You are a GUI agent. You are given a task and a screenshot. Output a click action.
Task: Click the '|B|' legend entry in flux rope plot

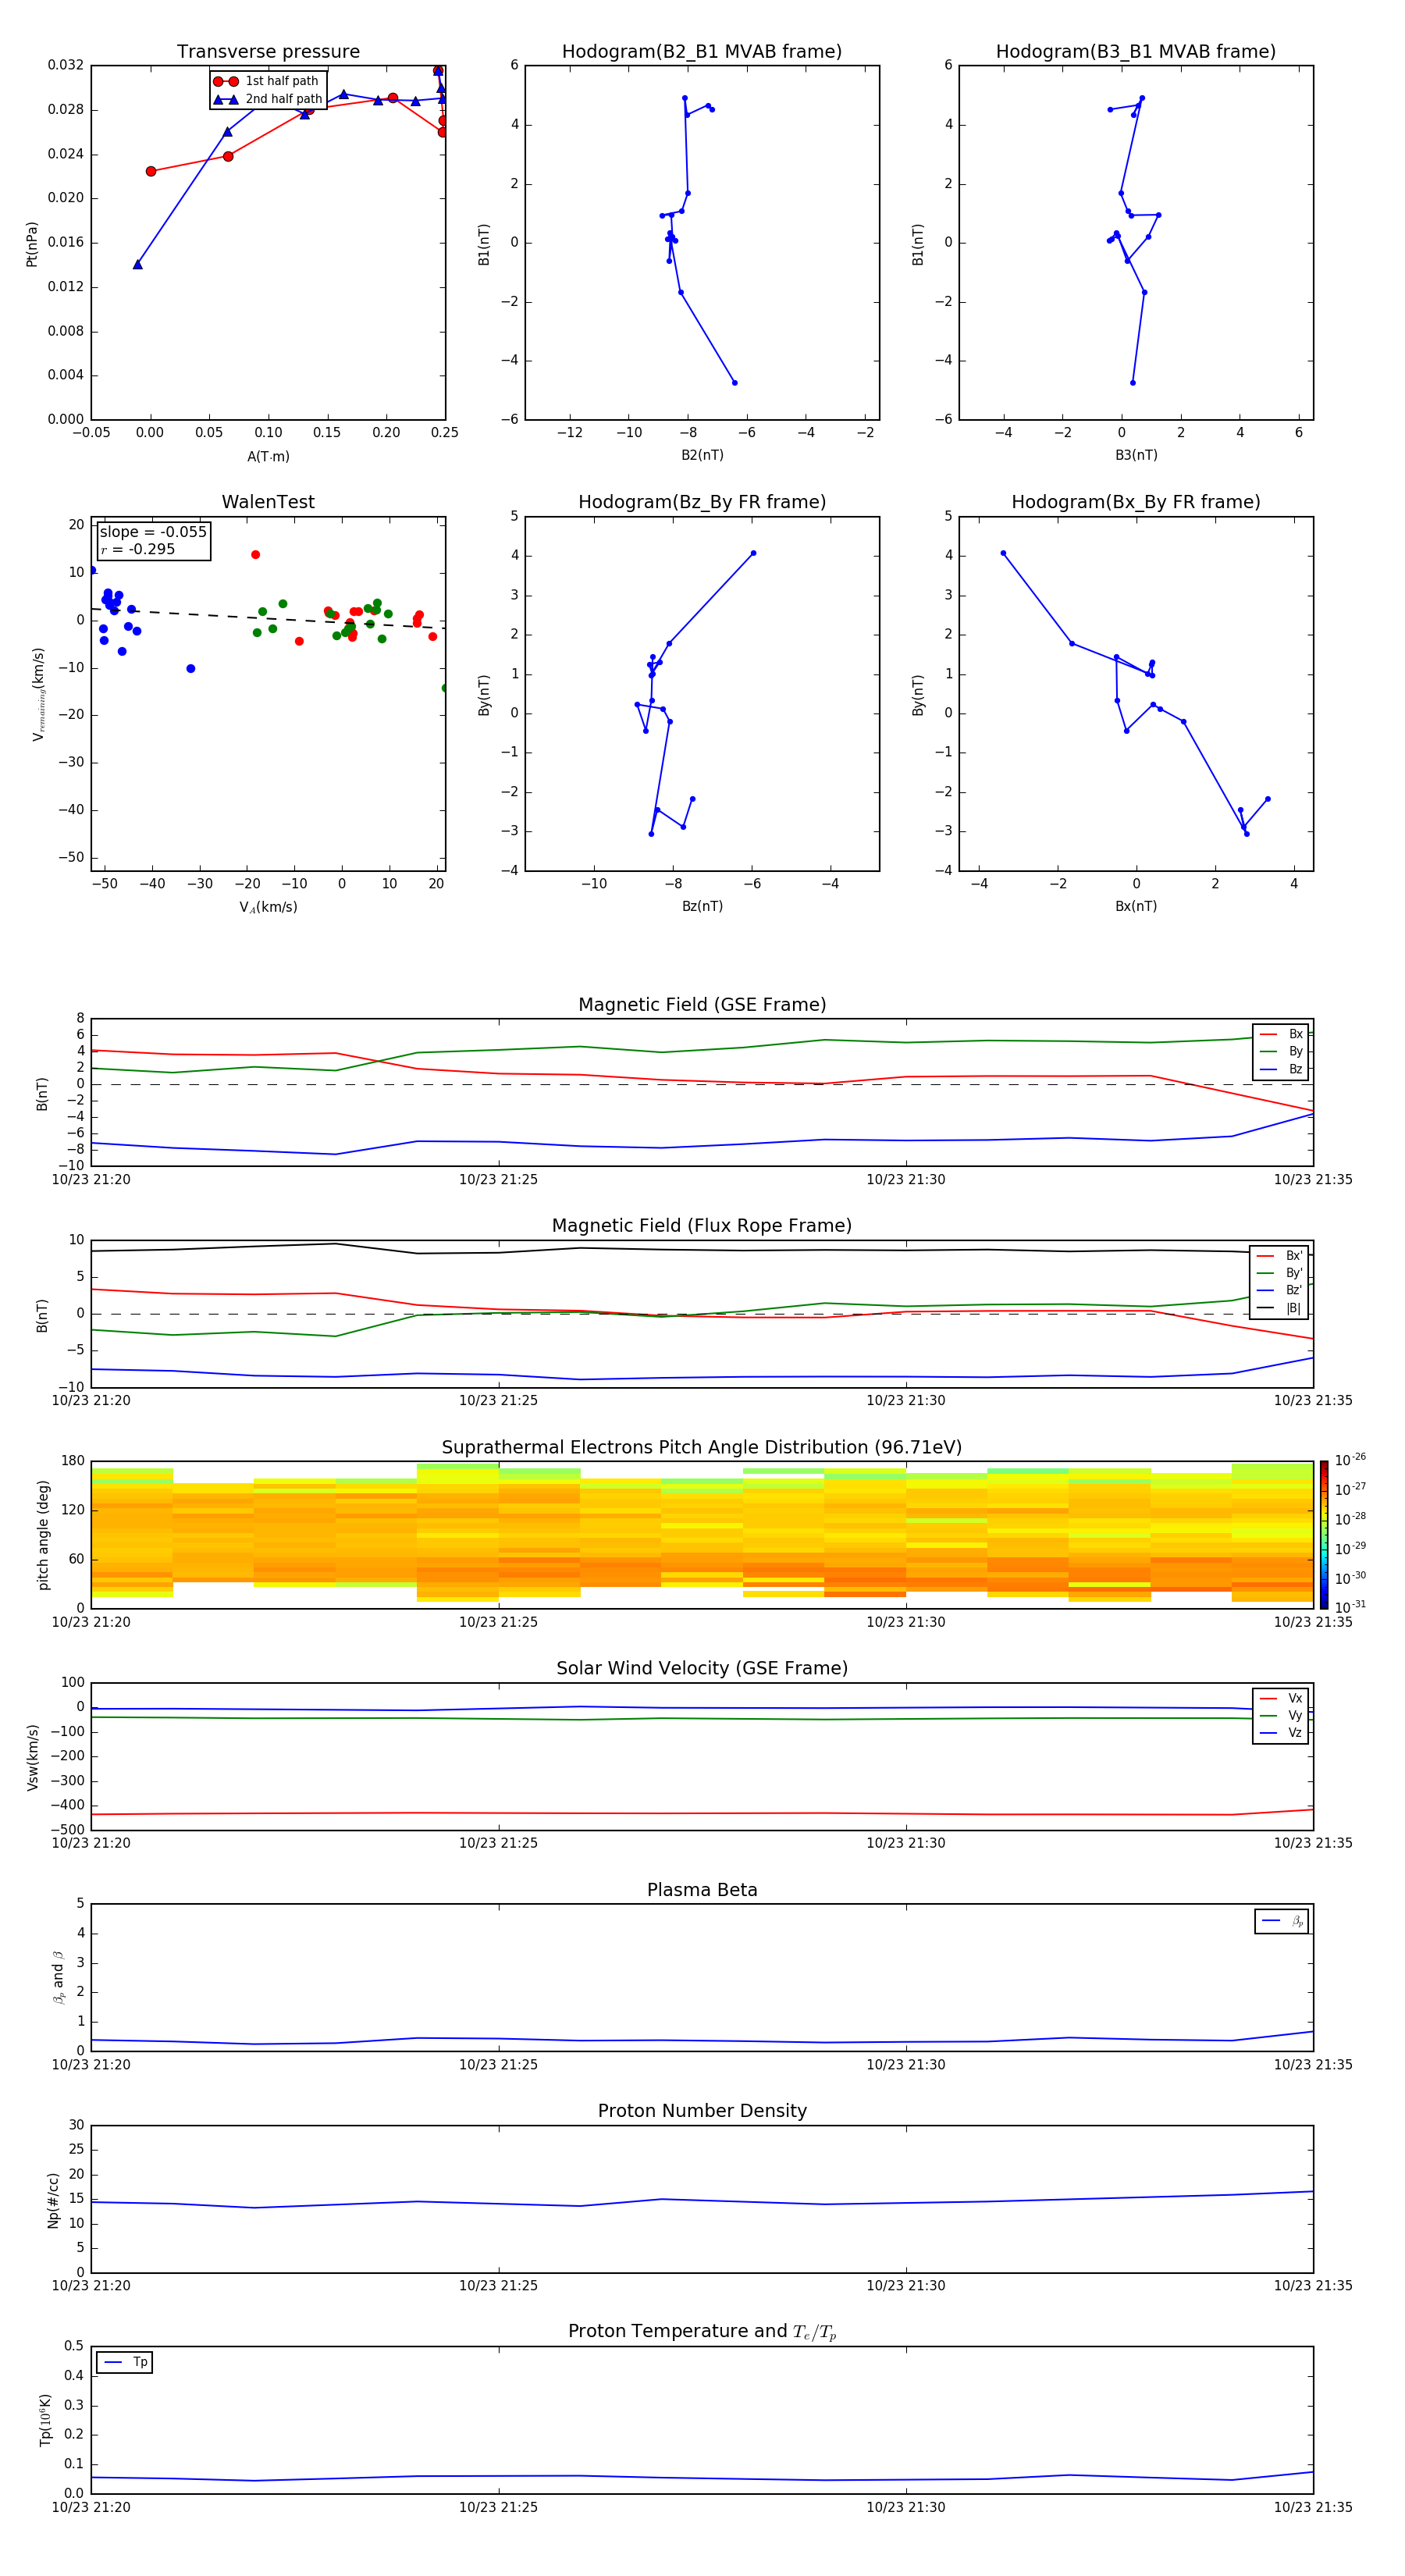point(1280,1308)
